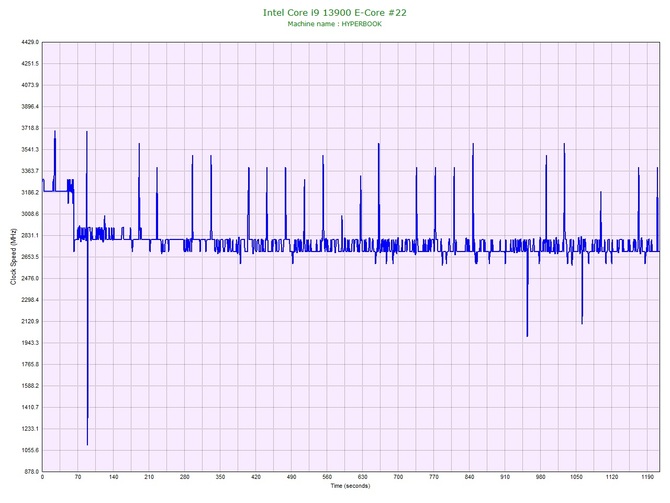This screenshot has height=503, width=670.
Task: Click the y-axis value 1233.1
Action: [30, 429]
